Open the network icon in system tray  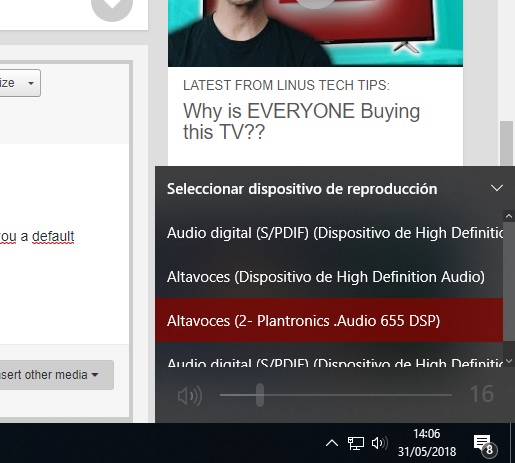(x=356, y=443)
